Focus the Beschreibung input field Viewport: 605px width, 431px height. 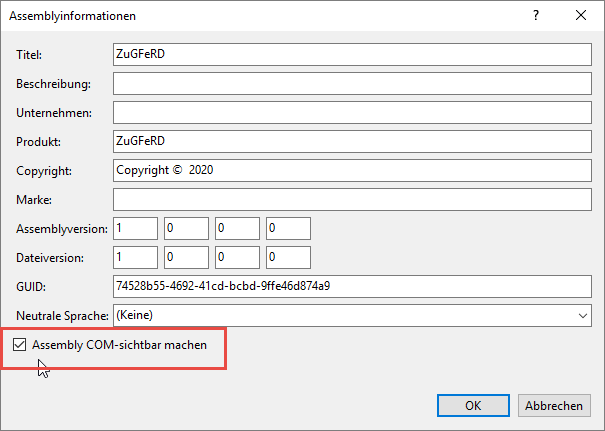click(354, 83)
